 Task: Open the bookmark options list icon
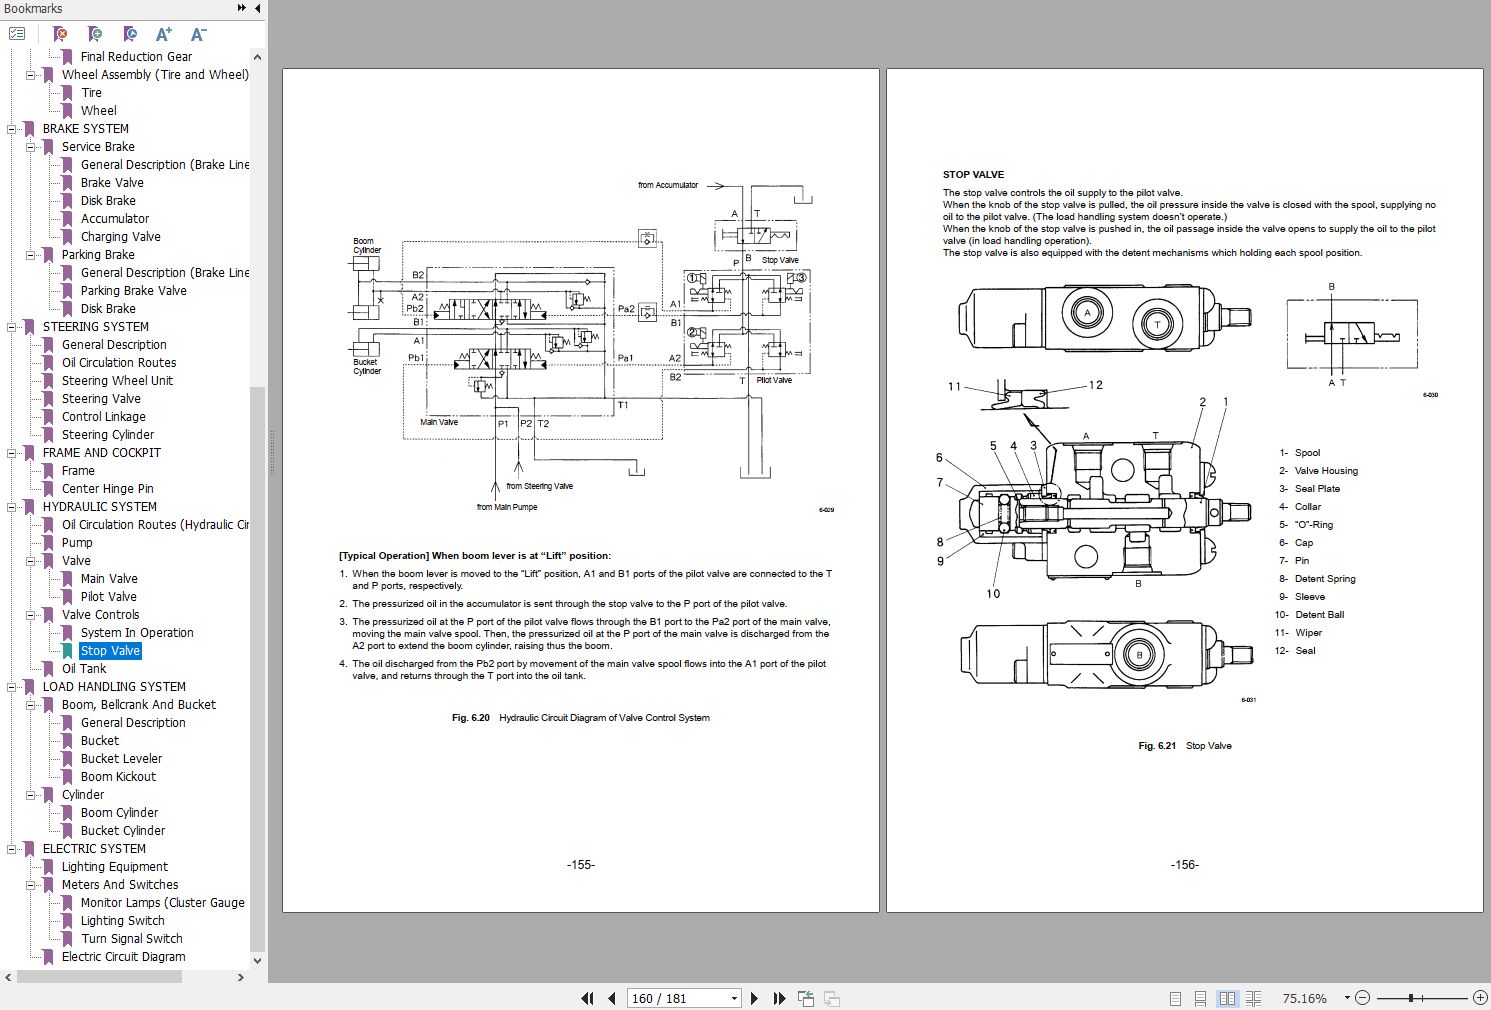coord(17,33)
